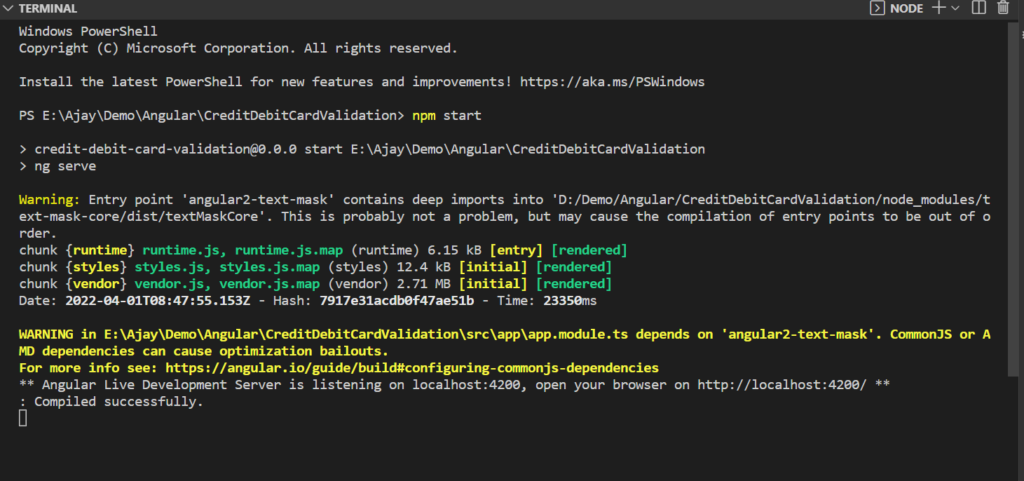
Task: Click the date 2022-04-01T08:47:55.153Z
Action: [x=158, y=301]
